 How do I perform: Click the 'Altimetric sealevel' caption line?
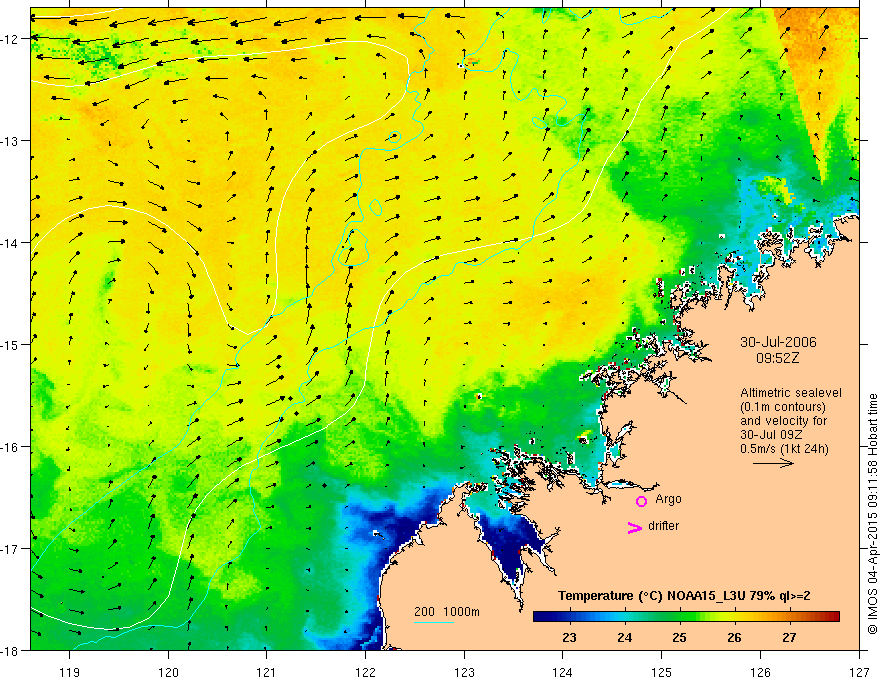791,393
